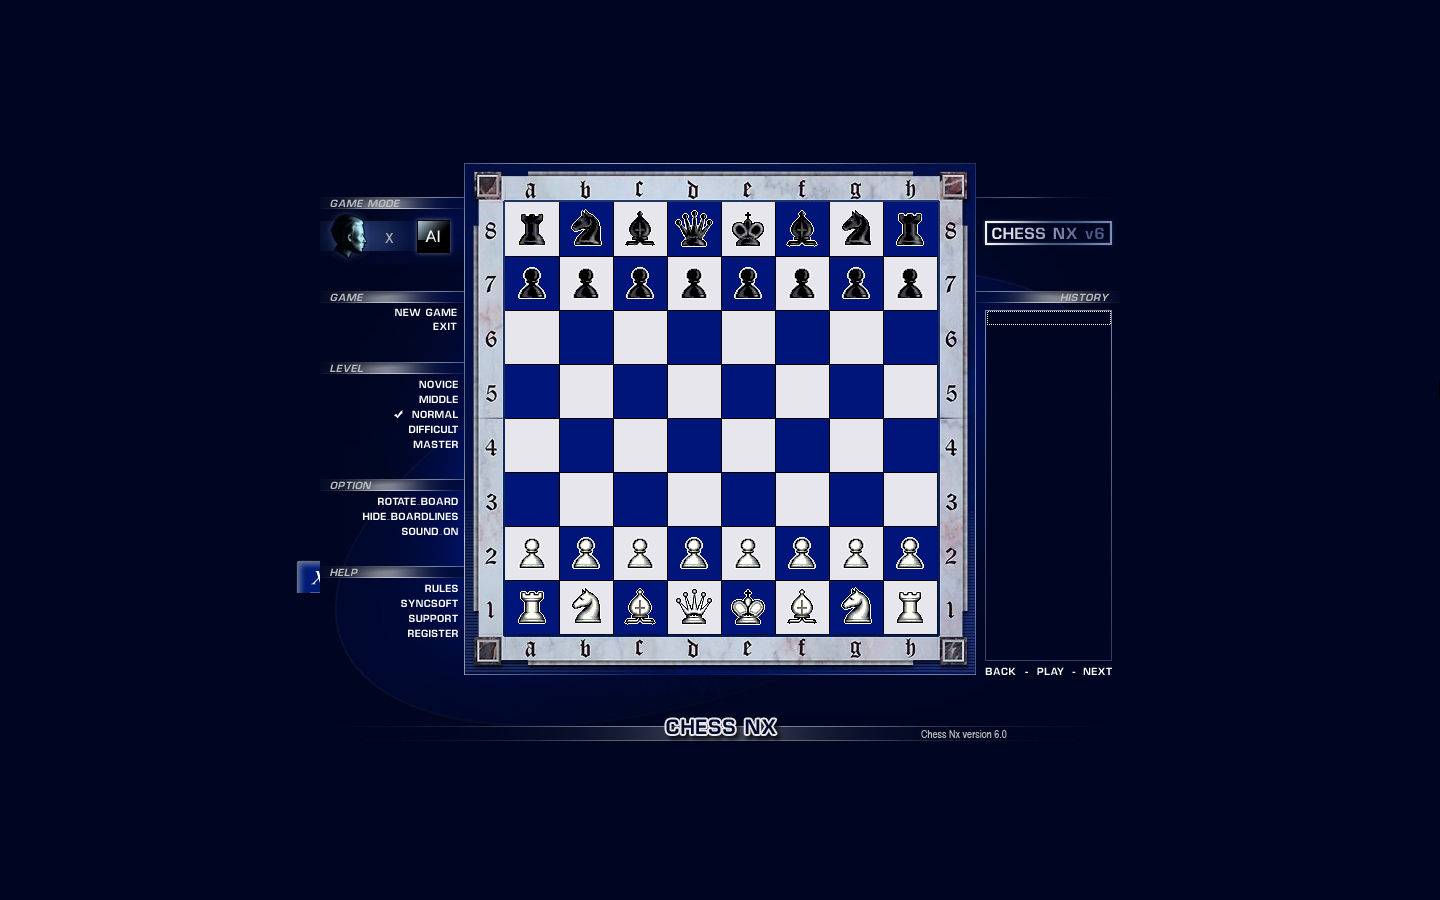Set difficulty level to Novice
This screenshot has width=1440, height=900.
(x=438, y=384)
